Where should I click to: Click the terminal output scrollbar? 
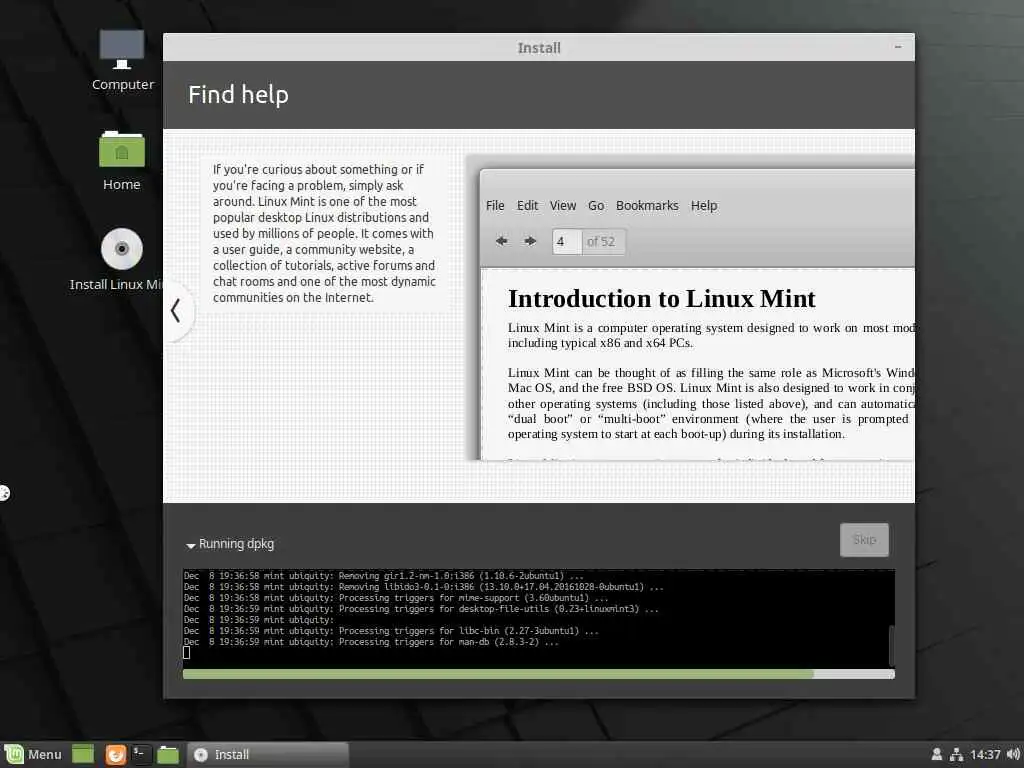(x=891, y=644)
